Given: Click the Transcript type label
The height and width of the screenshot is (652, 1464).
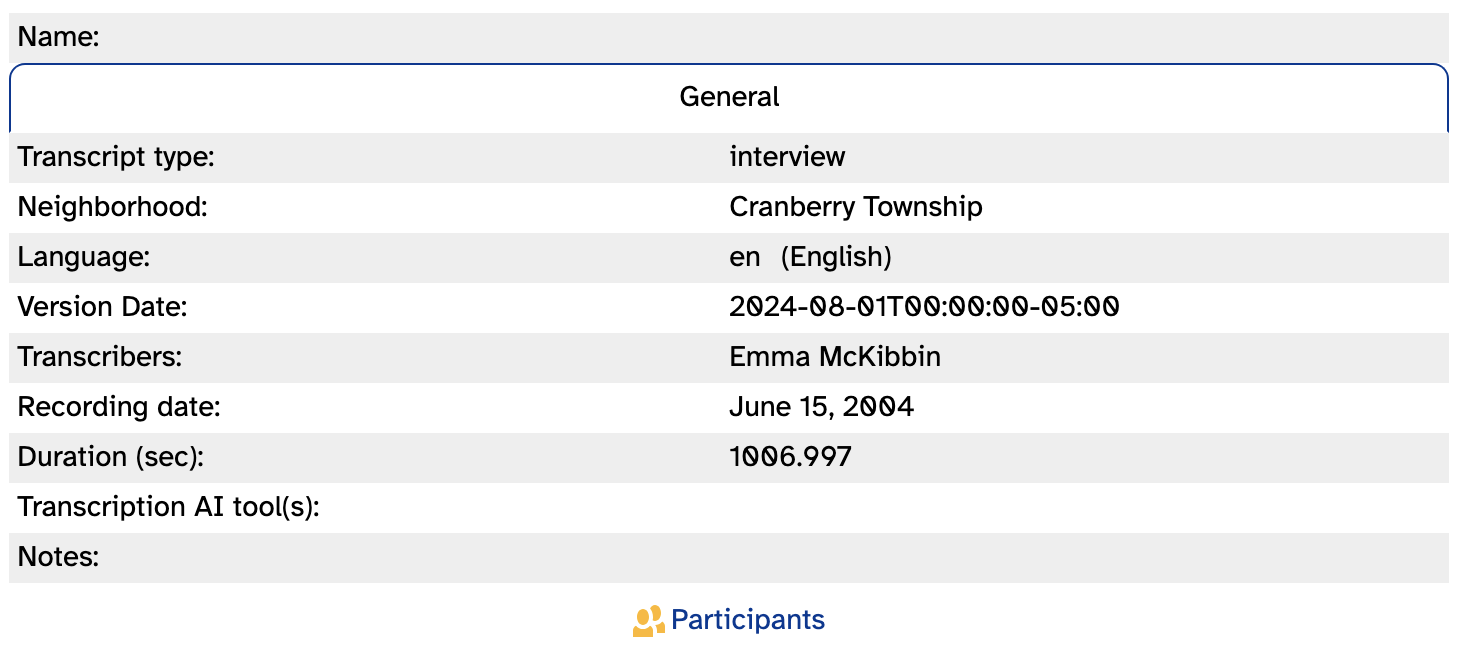Looking at the screenshot, I should pyautogui.click(x=116, y=157).
